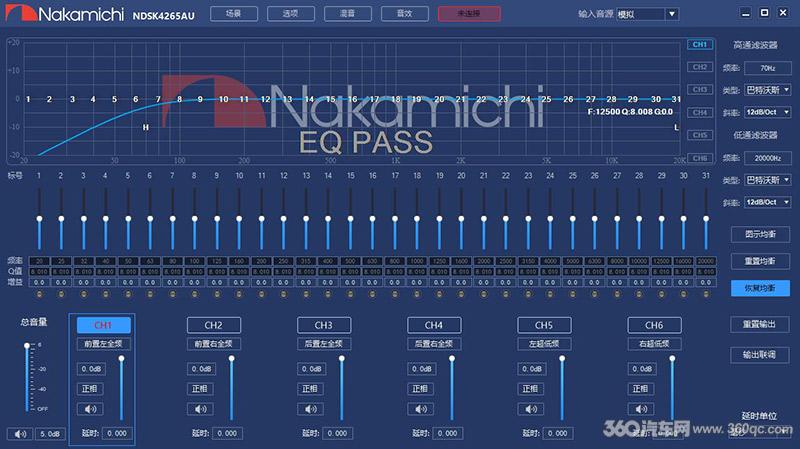Screen dimensions: 800x449
Task: Open the input source dropdown 模拟
Action: (648, 14)
